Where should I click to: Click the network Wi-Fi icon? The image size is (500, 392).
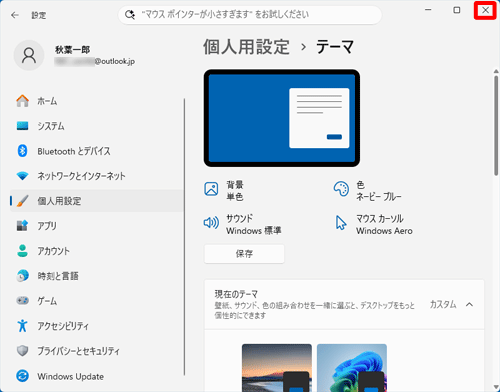coord(22,176)
